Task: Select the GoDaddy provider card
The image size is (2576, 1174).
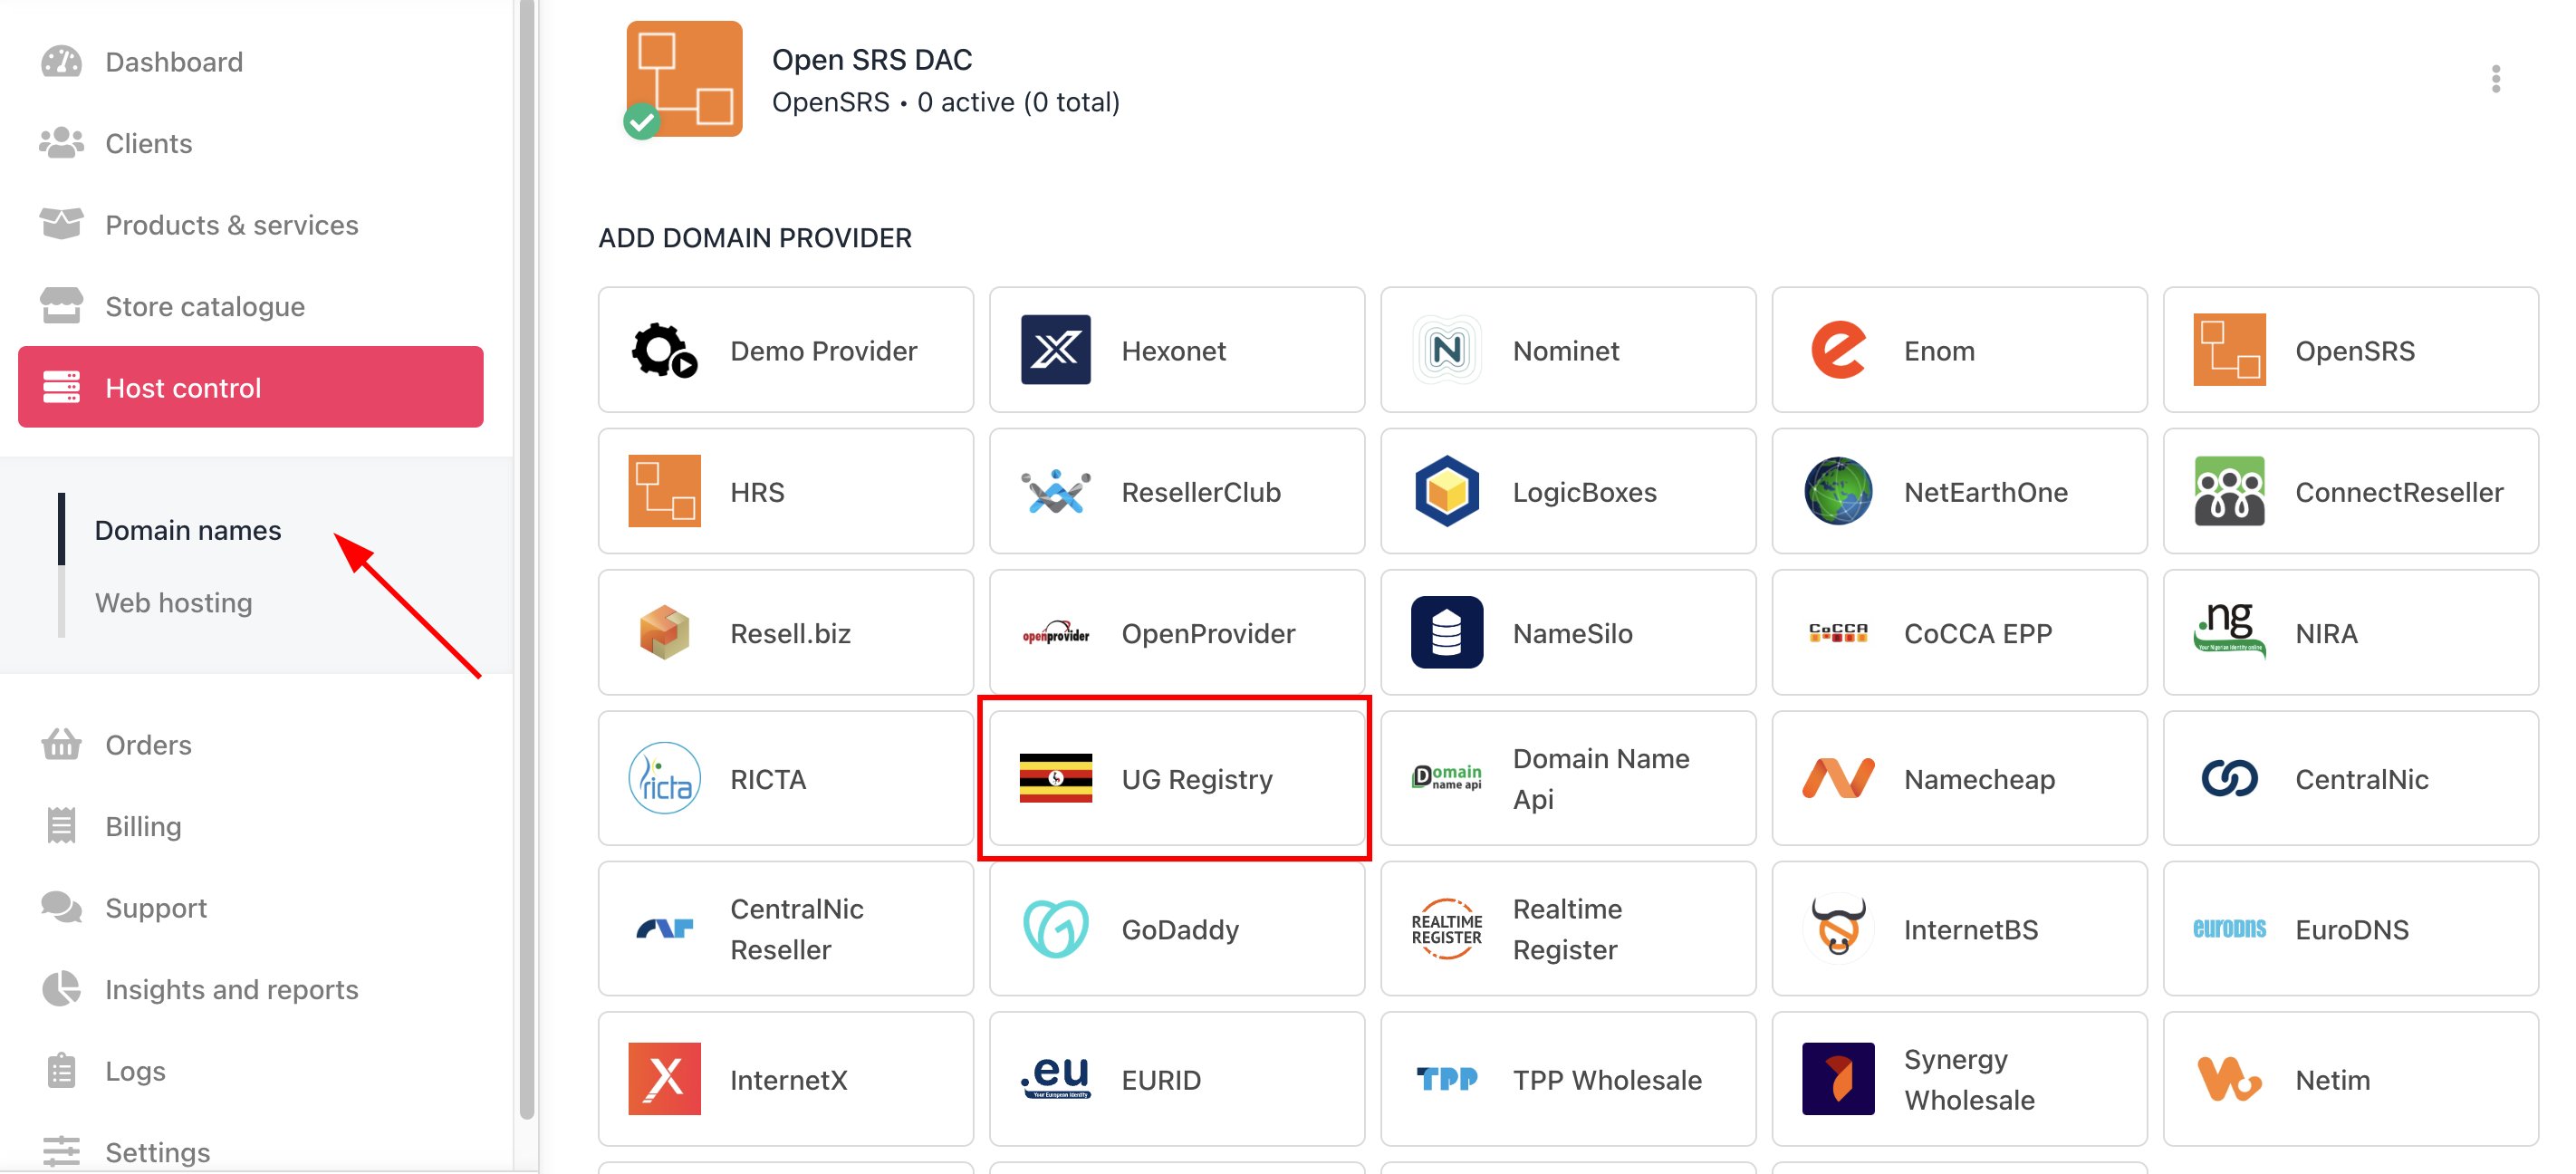Action: [x=1177, y=928]
